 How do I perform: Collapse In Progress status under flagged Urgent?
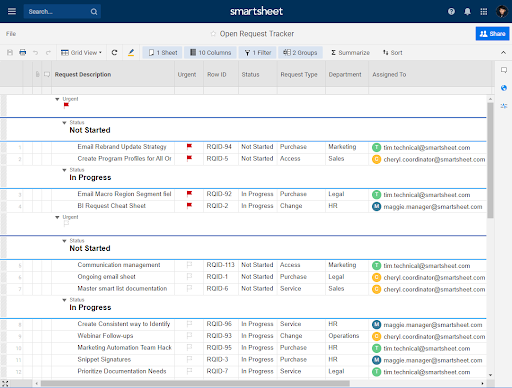[64, 170]
